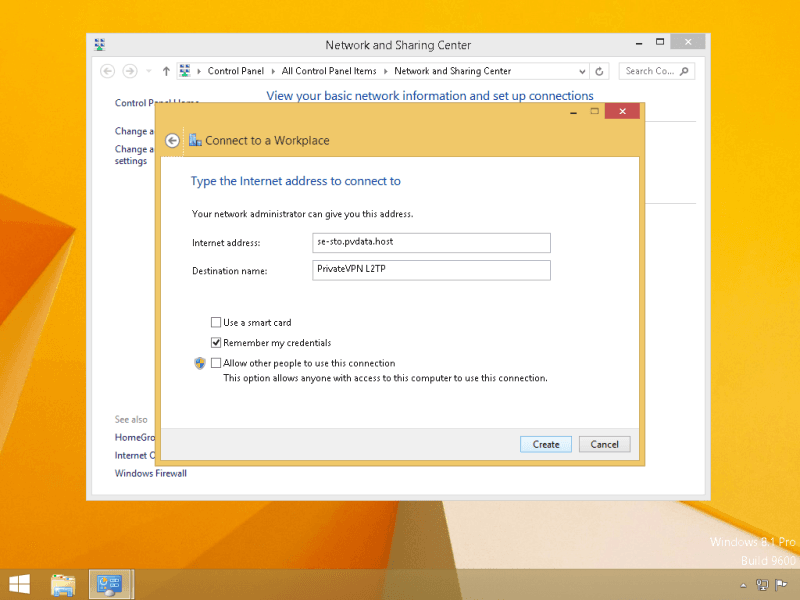Click into the Internet address field

[x=430, y=243]
